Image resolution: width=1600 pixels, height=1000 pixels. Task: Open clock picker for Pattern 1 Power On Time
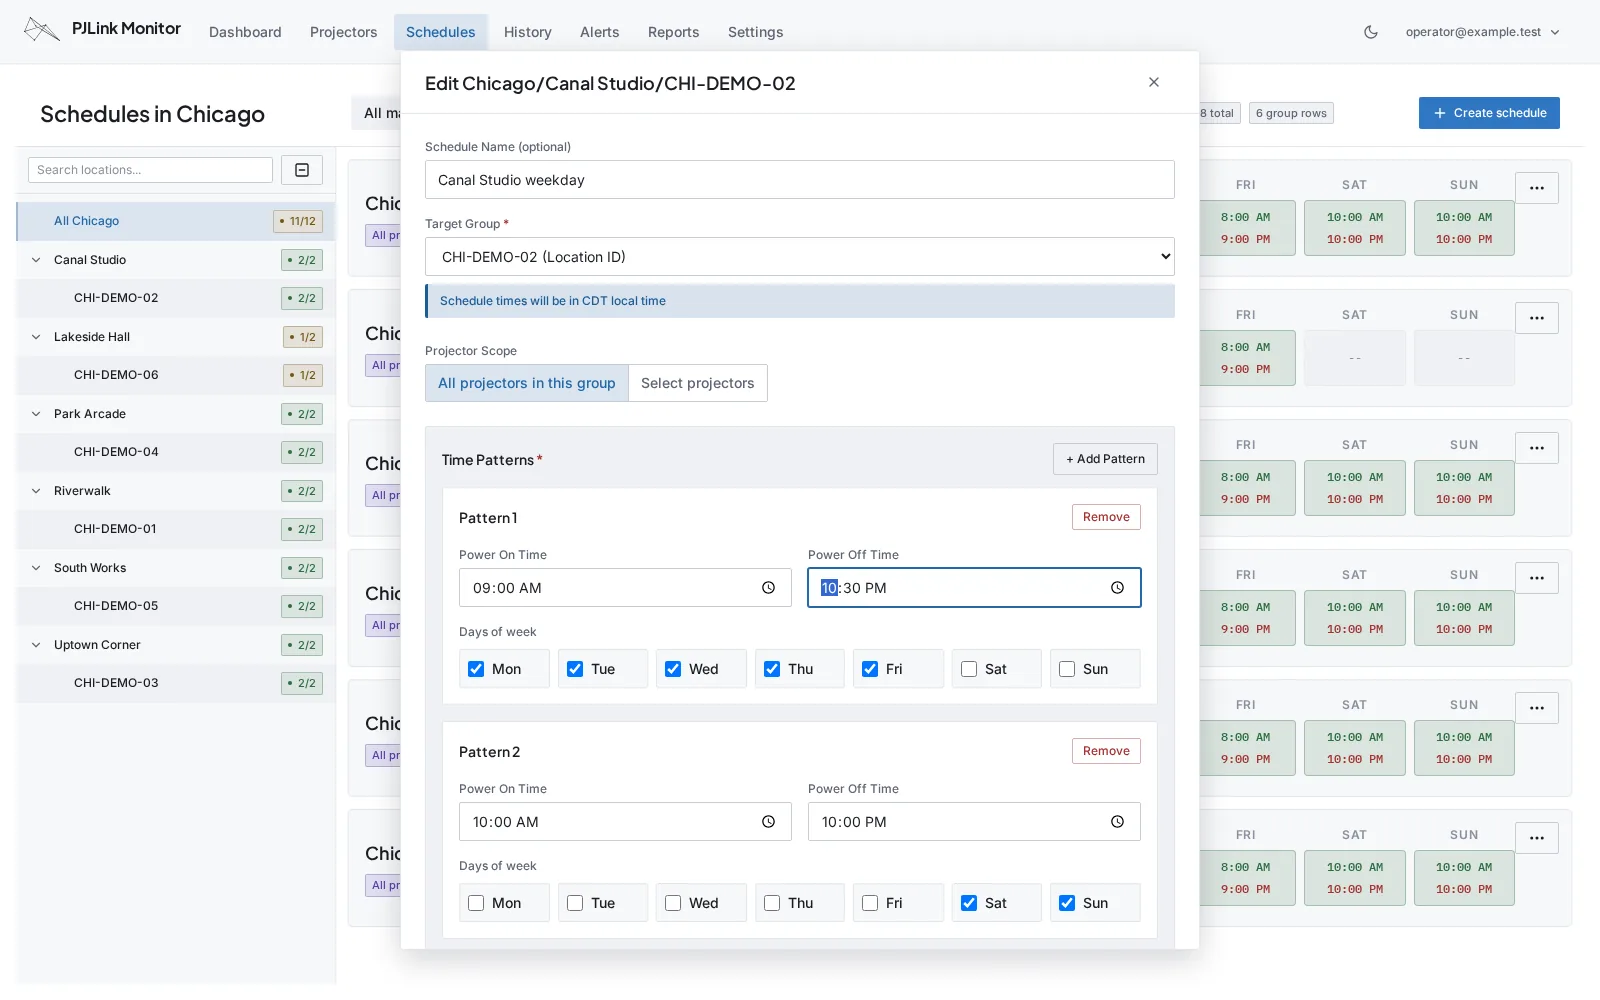[x=769, y=588]
